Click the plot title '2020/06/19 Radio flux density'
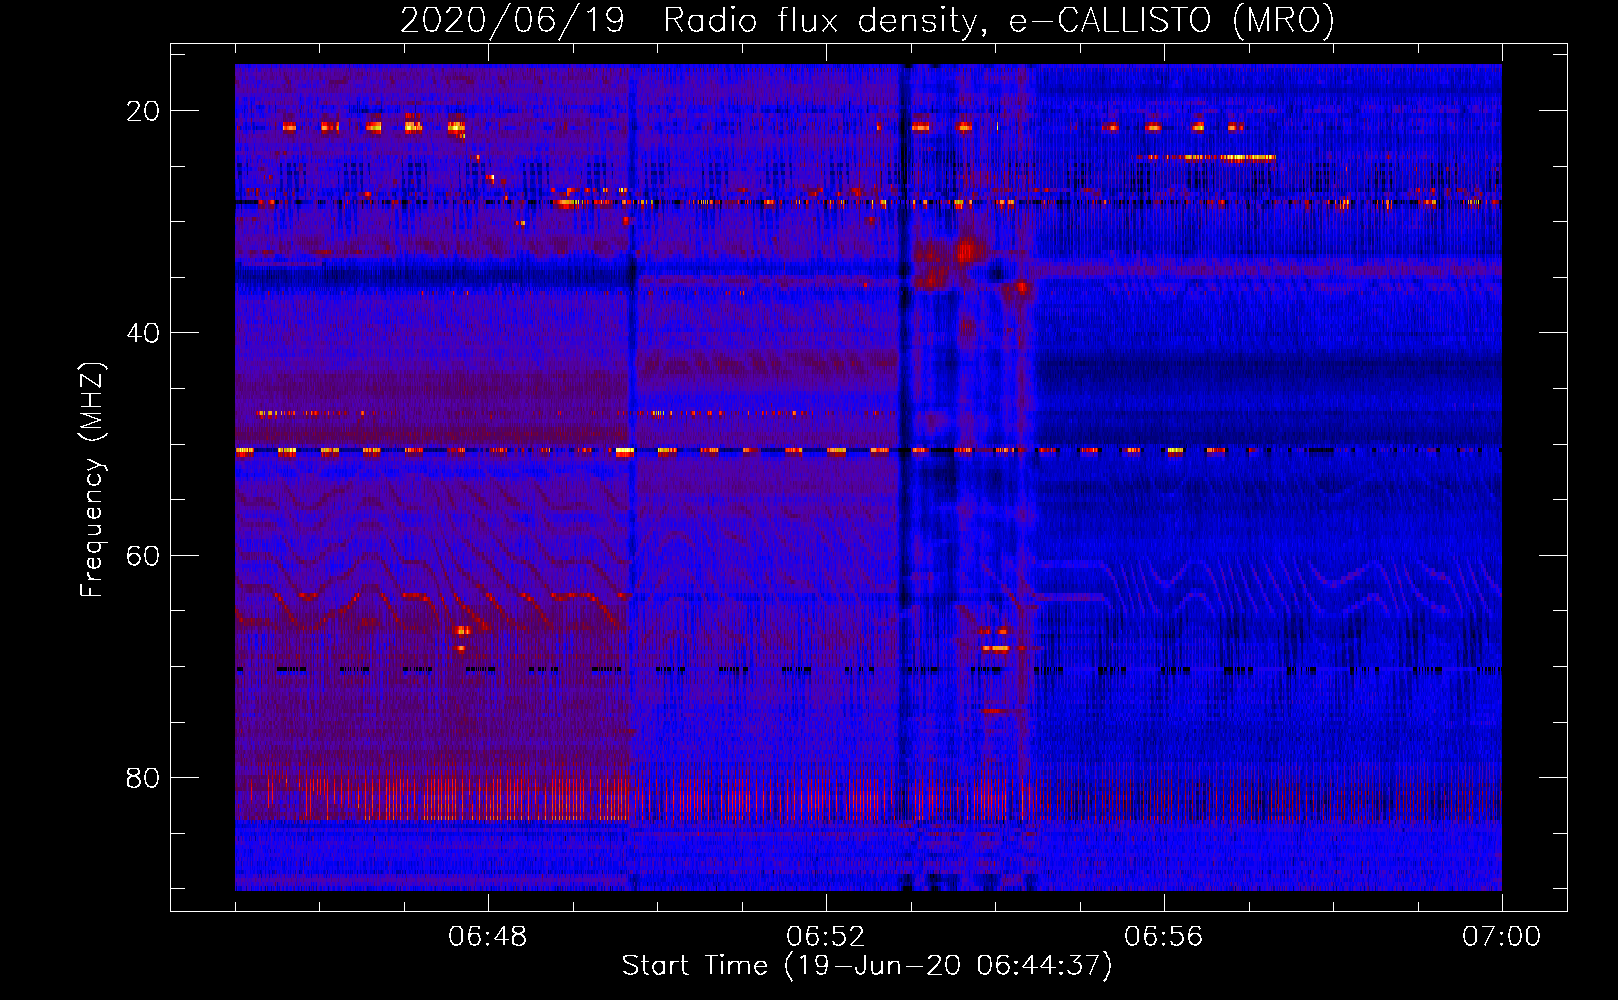Image resolution: width=1618 pixels, height=1000 pixels. pyautogui.click(x=867, y=20)
